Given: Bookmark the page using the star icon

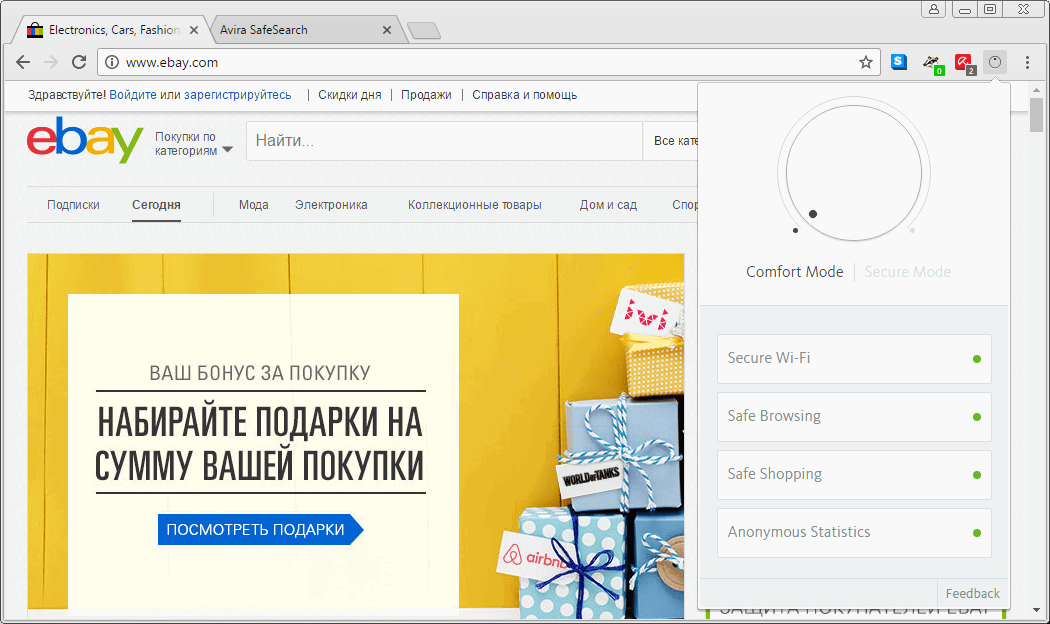Looking at the screenshot, I should (x=865, y=61).
